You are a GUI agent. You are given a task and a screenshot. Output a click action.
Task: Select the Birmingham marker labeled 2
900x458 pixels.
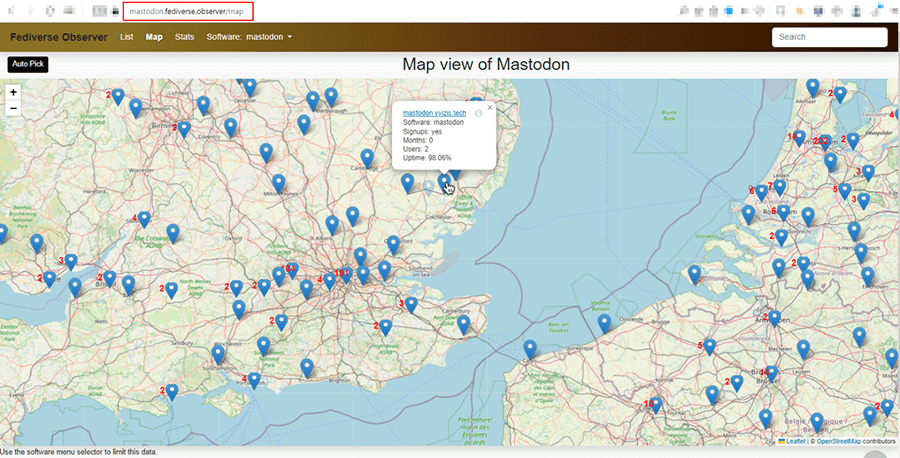pyautogui.click(x=184, y=130)
